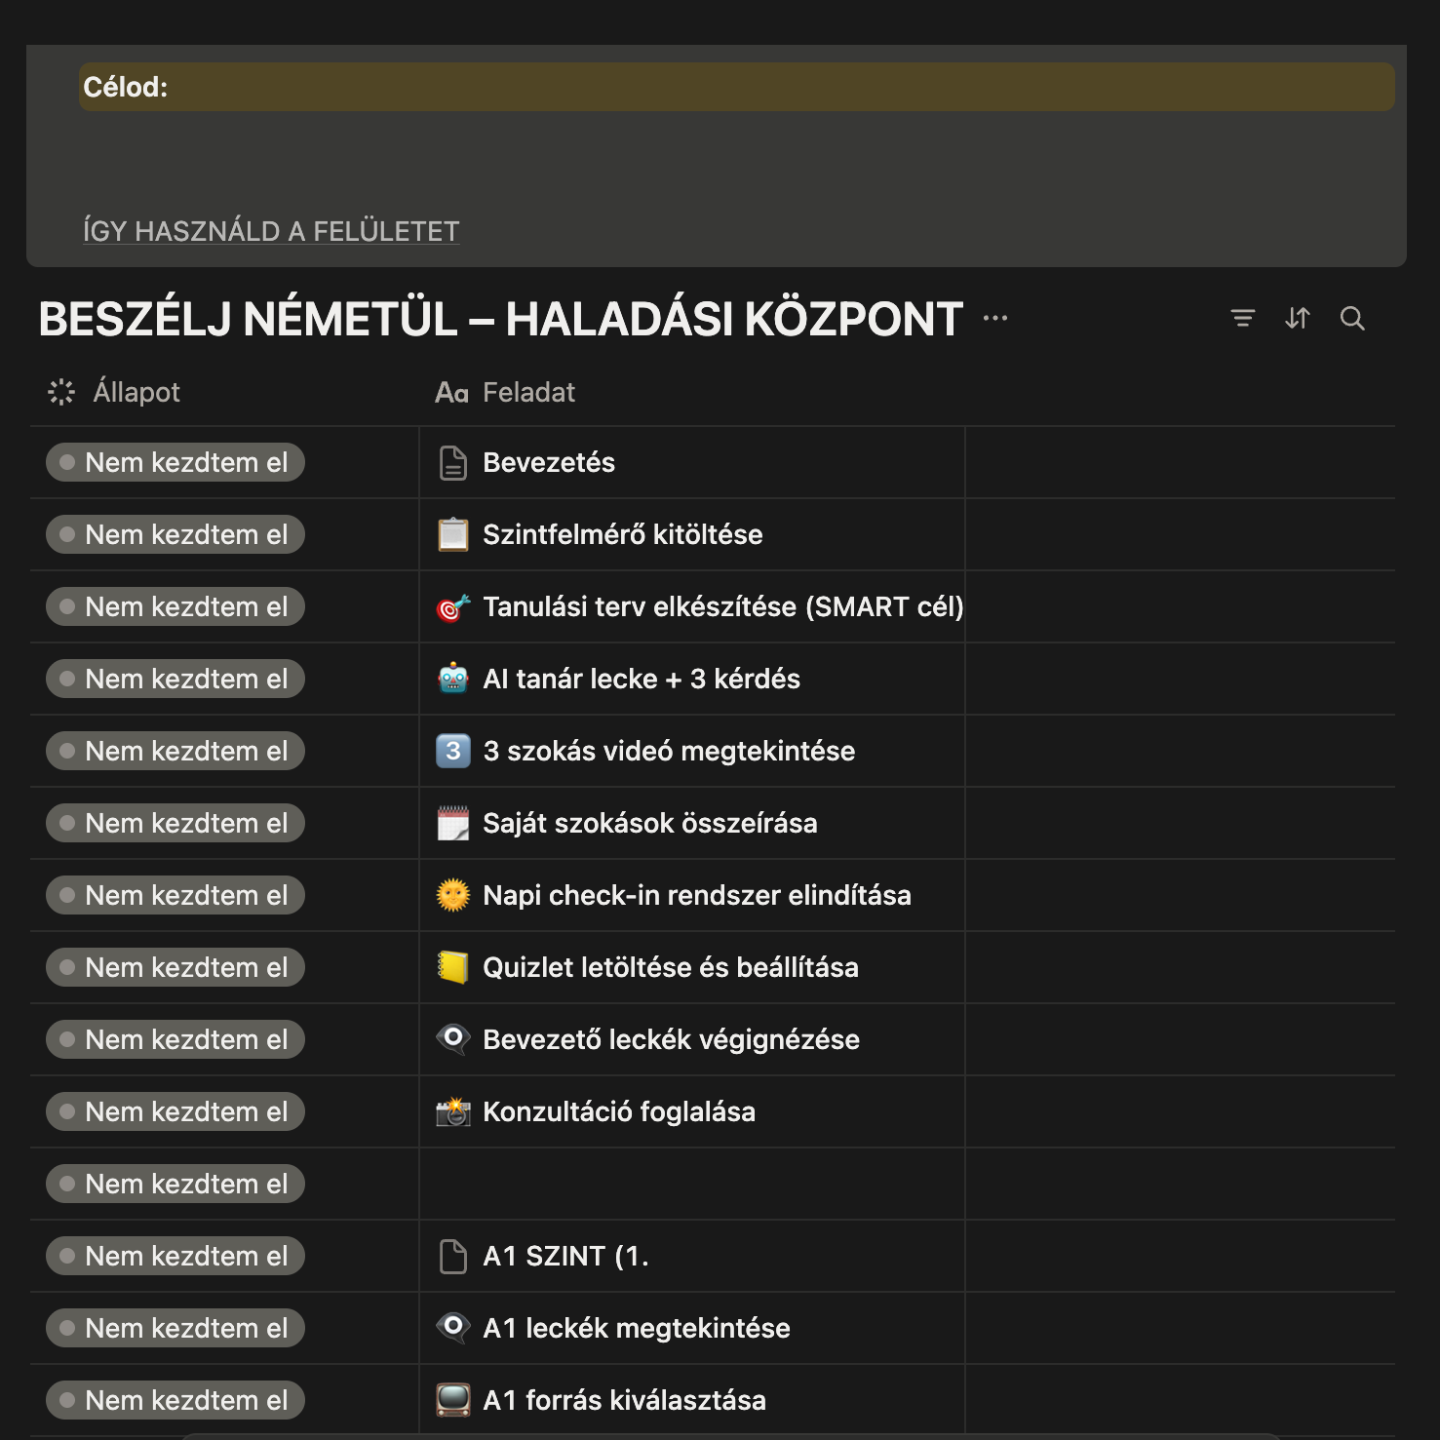This screenshot has height=1440, width=1440.
Task: Click the target icon of Tanulási terv
Action: coord(453,607)
